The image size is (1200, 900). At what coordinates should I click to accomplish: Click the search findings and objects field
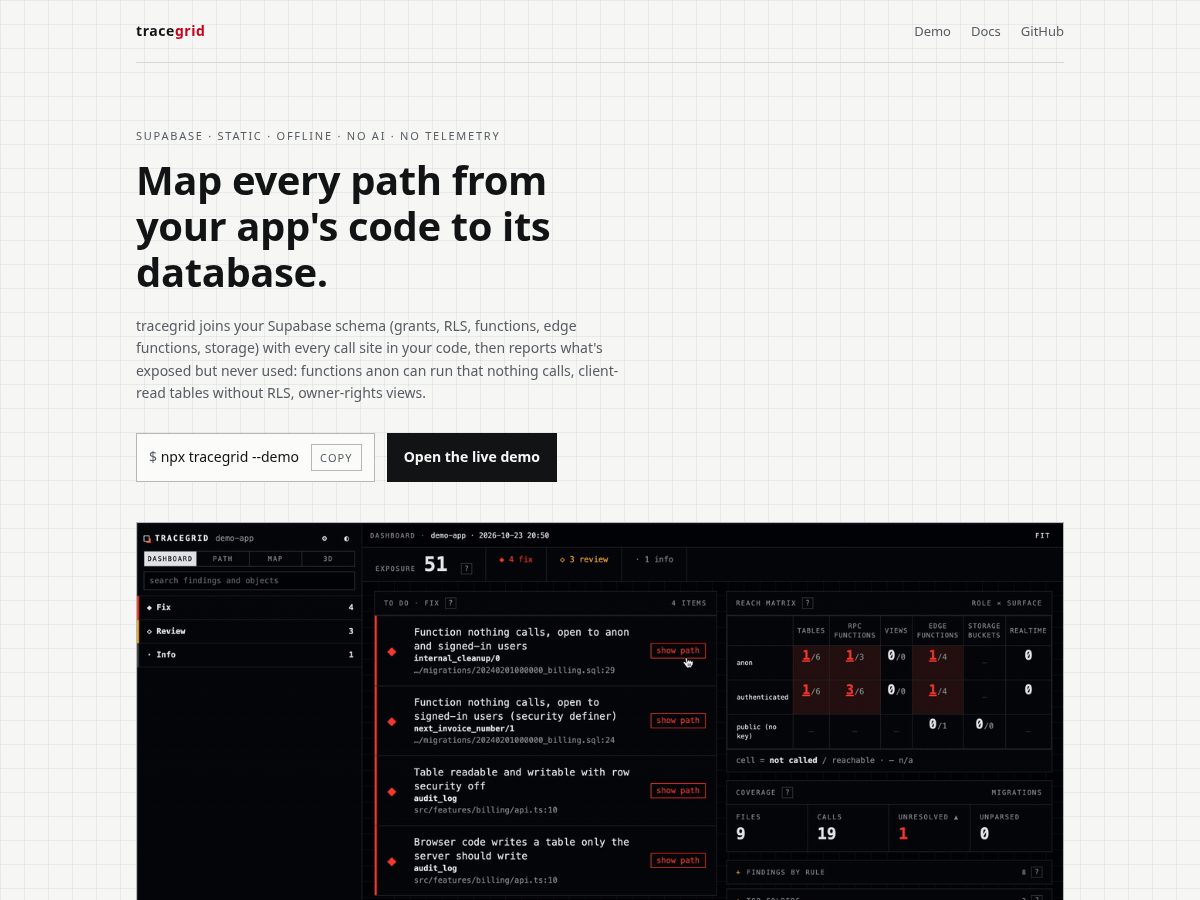pos(249,580)
